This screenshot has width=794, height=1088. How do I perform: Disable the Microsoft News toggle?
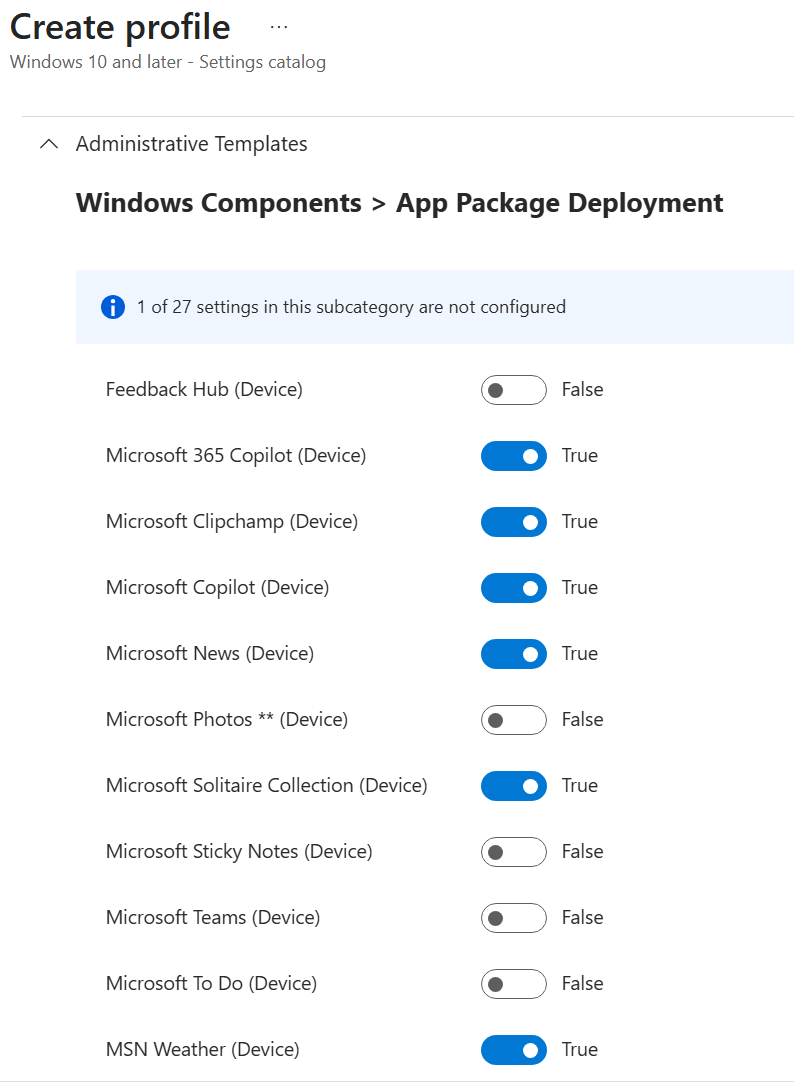513,654
